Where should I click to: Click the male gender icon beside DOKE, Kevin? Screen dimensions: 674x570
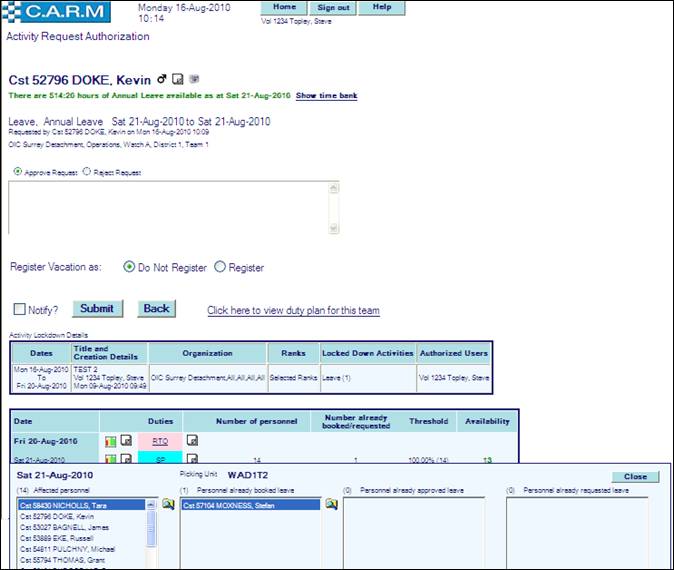pyautogui.click(x=160, y=79)
